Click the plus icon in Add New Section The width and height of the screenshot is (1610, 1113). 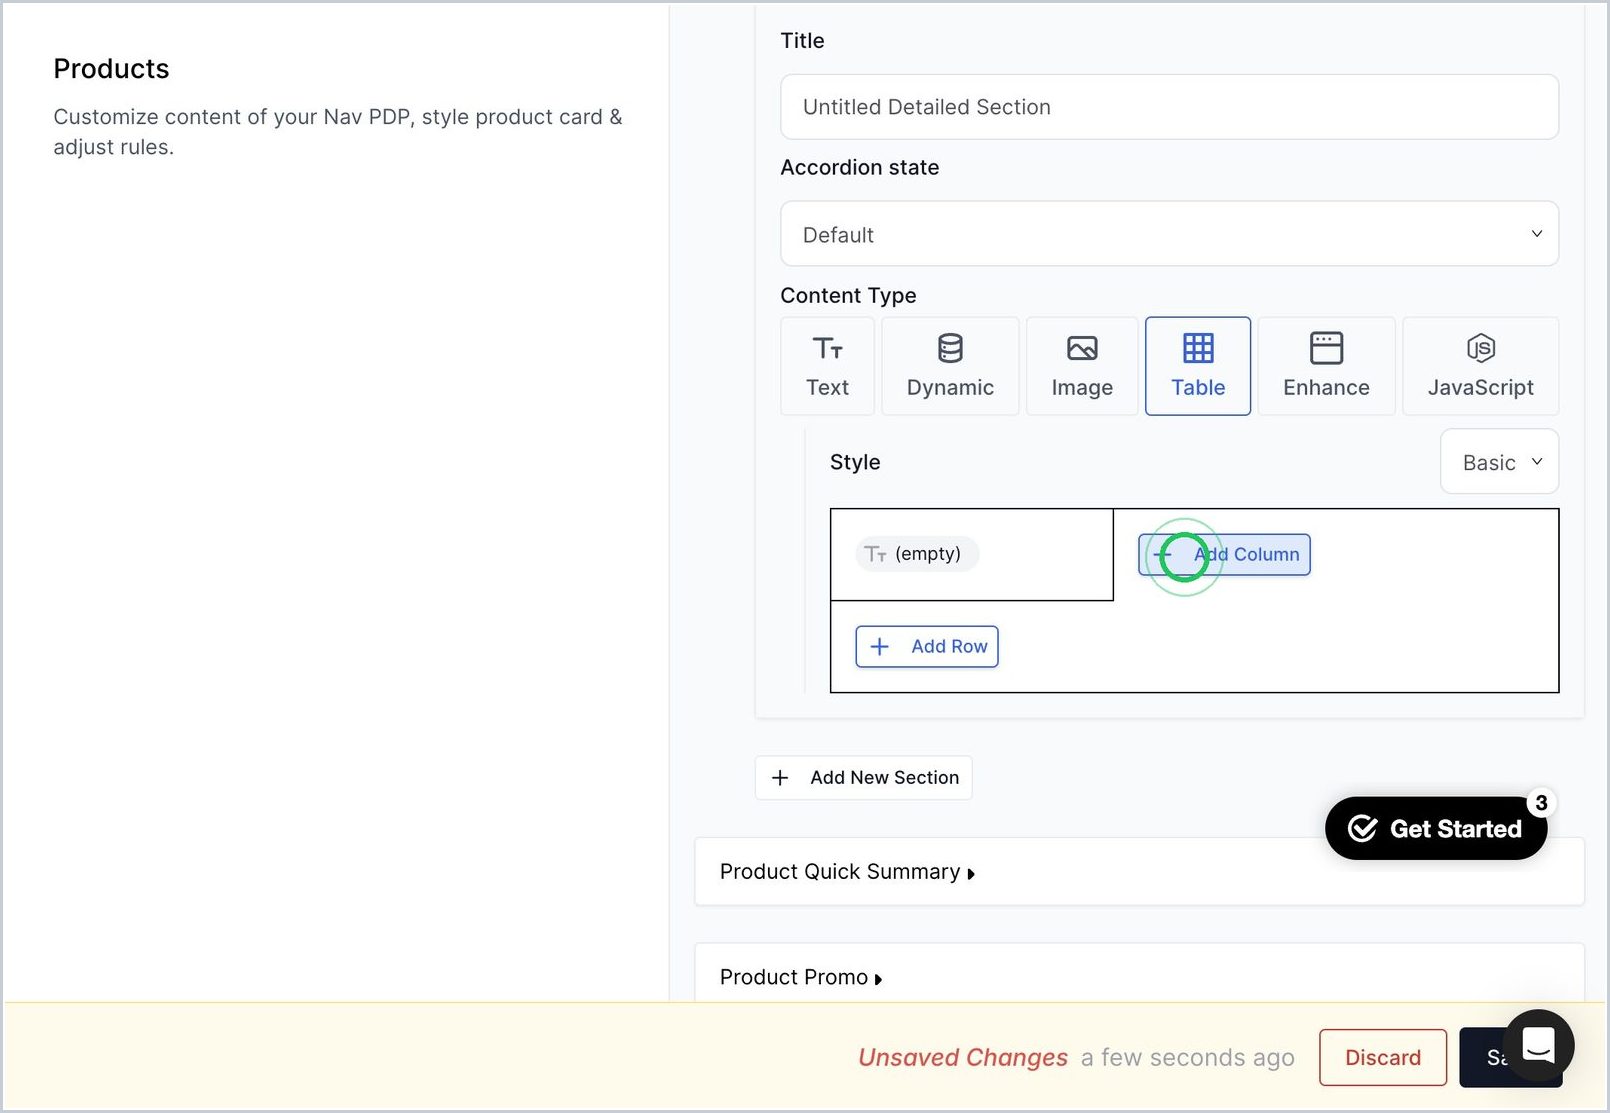tap(781, 778)
